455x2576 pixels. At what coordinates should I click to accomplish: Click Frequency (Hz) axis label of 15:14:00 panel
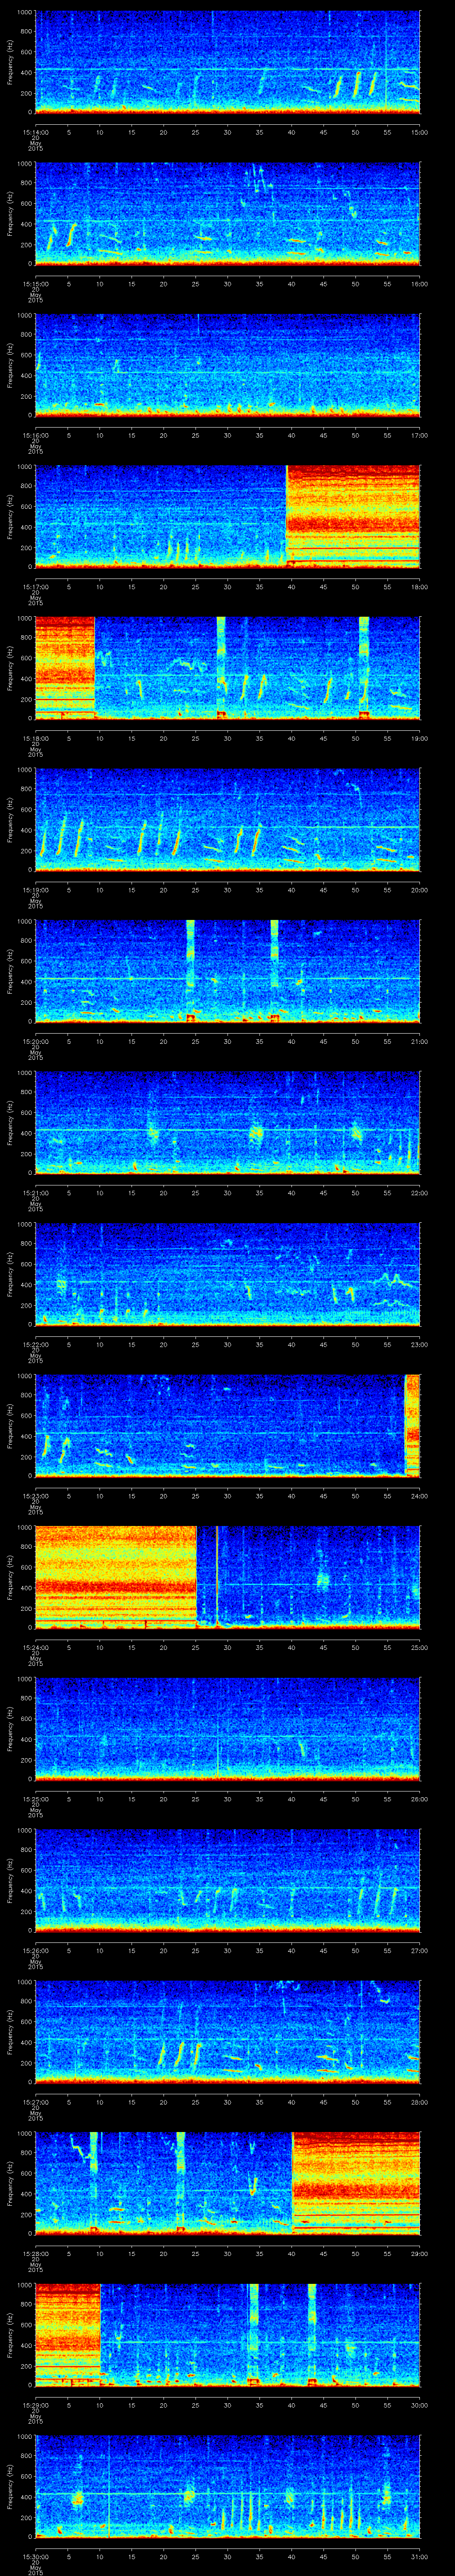10,62
